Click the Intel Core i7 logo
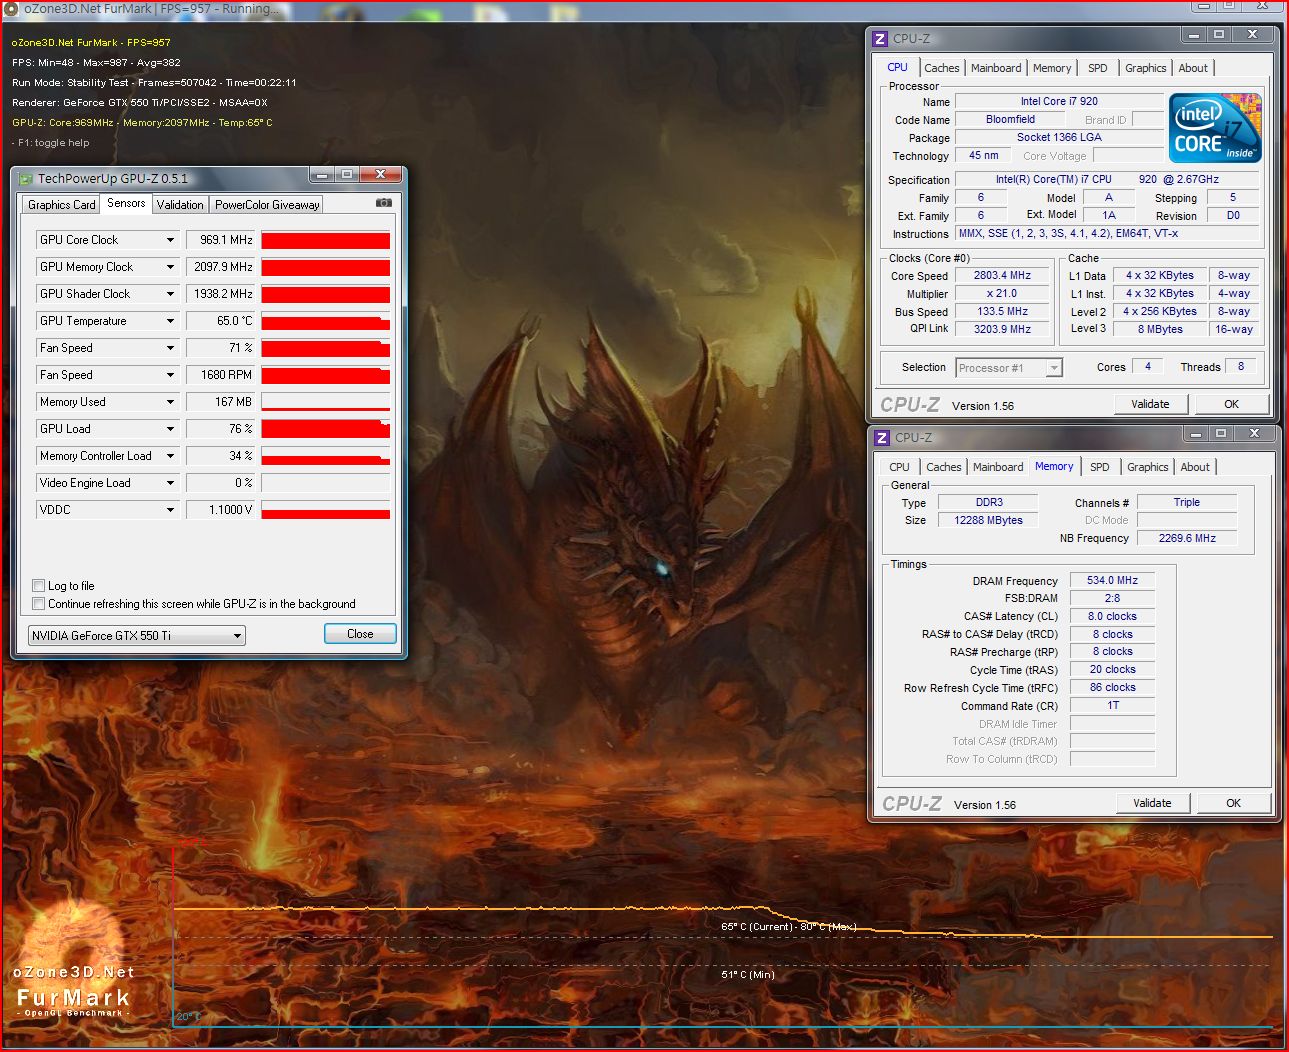This screenshot has height=1052, width=1289. [1215, 128]
